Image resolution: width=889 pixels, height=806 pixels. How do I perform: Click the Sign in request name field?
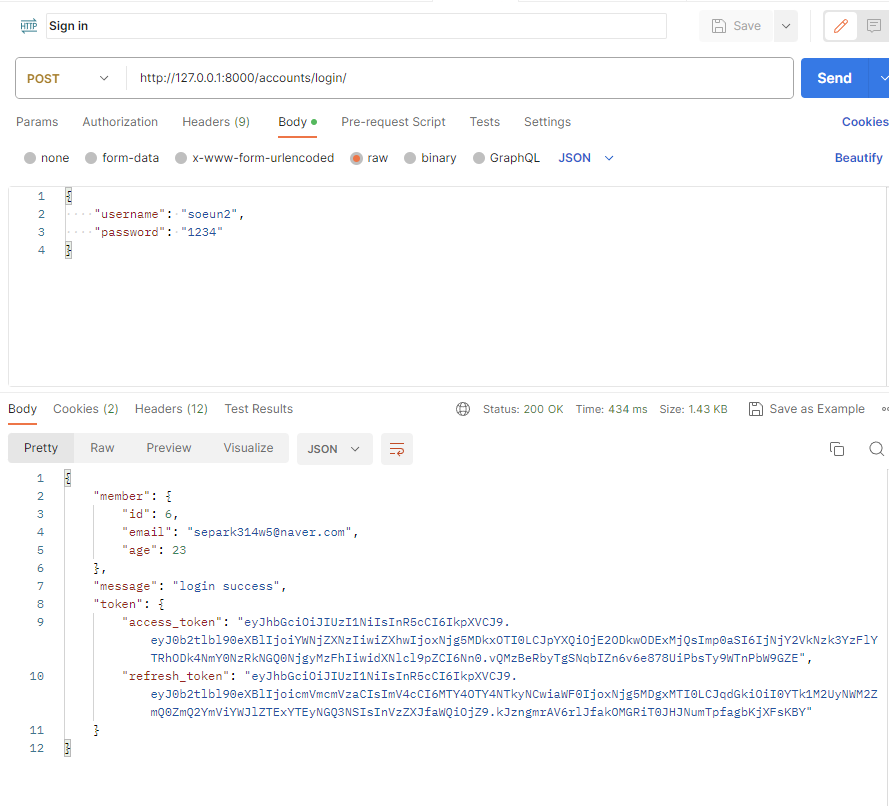coord(356,26)
